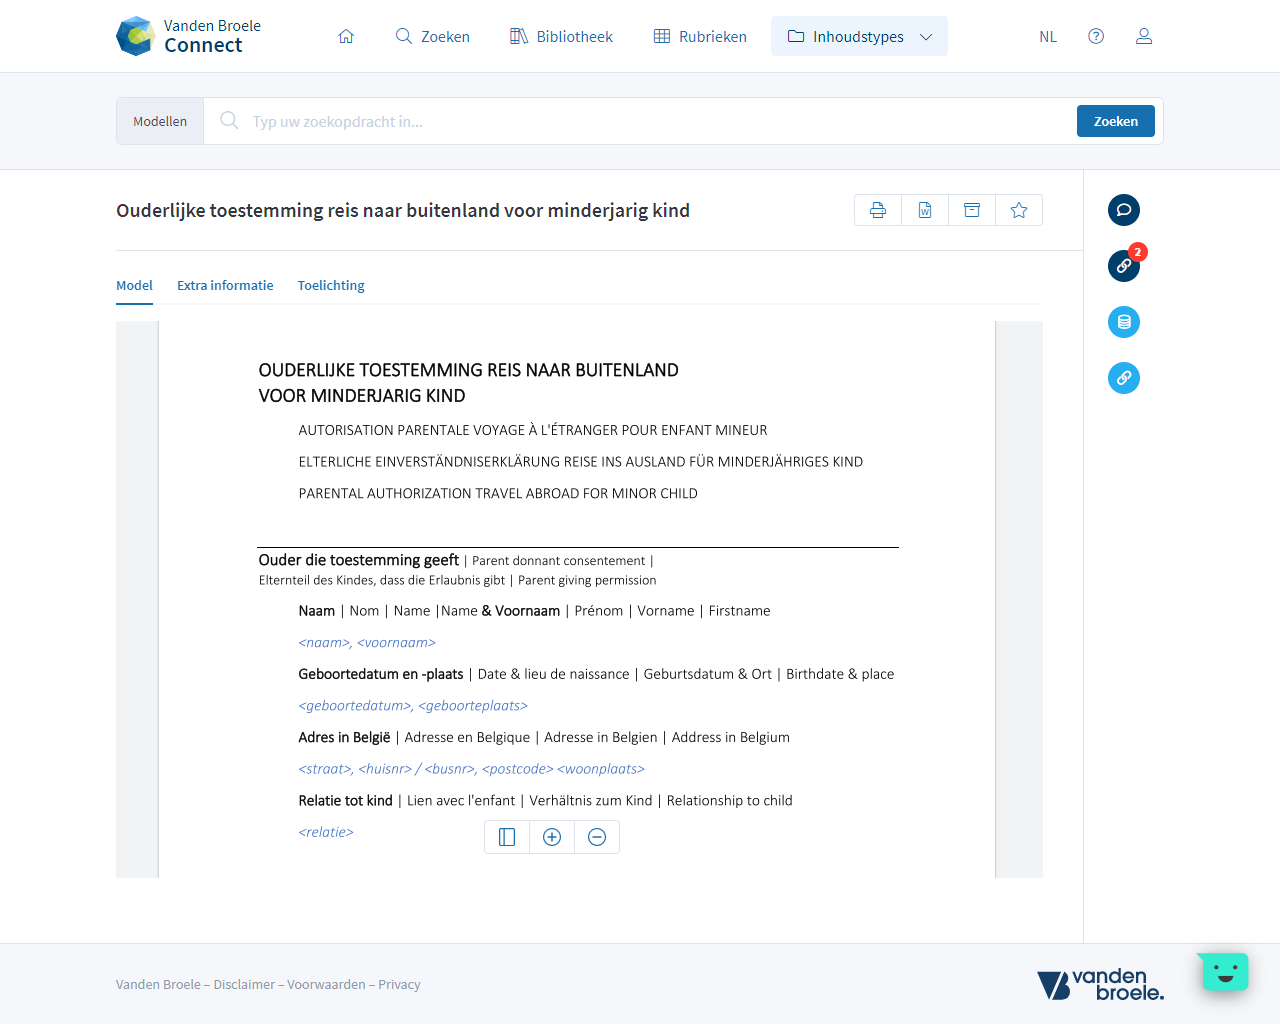Switch to the Extra informatie tab
Image resolution: width=1280 pixels, height=1024 pixels.
[x=225, y=285]
